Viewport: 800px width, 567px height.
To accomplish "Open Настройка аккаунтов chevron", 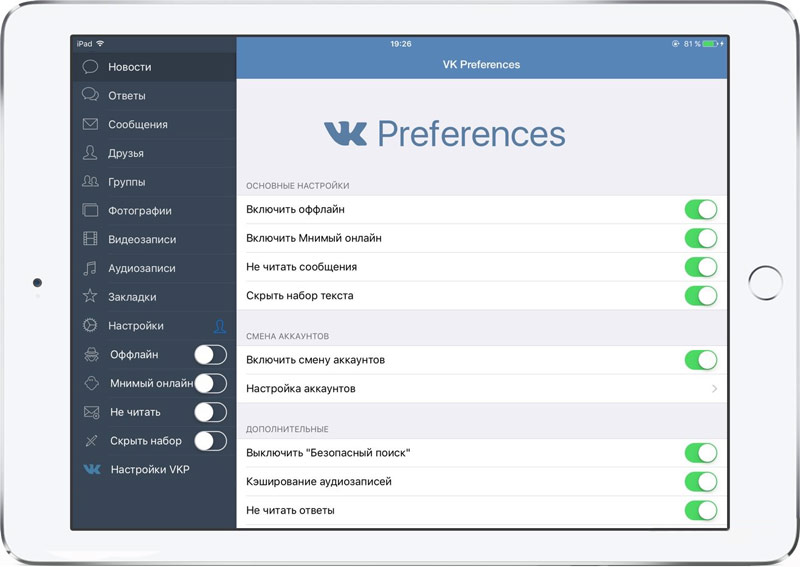I will 714,389.
